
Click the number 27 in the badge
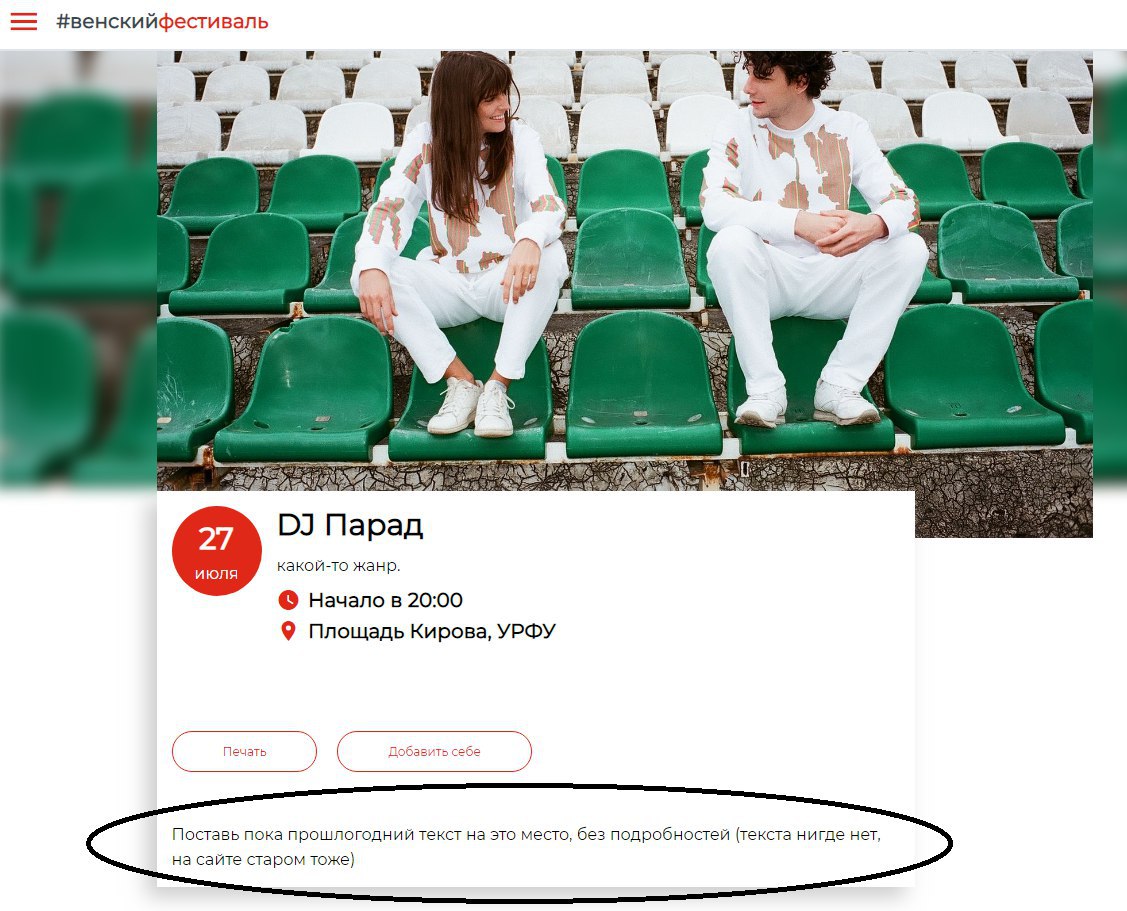point(216,539)
